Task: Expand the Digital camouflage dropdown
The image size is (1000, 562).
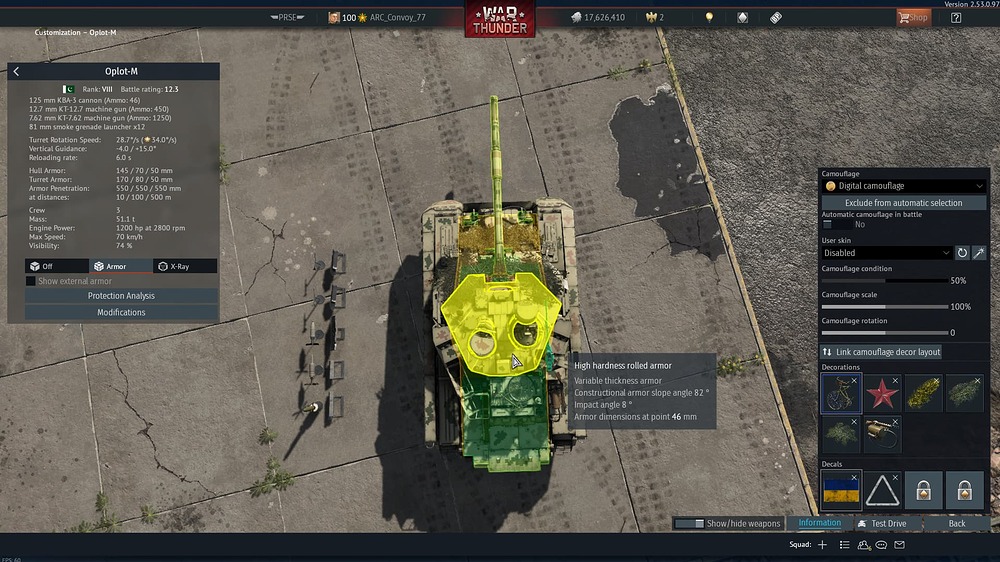Action: pos(903,186)
